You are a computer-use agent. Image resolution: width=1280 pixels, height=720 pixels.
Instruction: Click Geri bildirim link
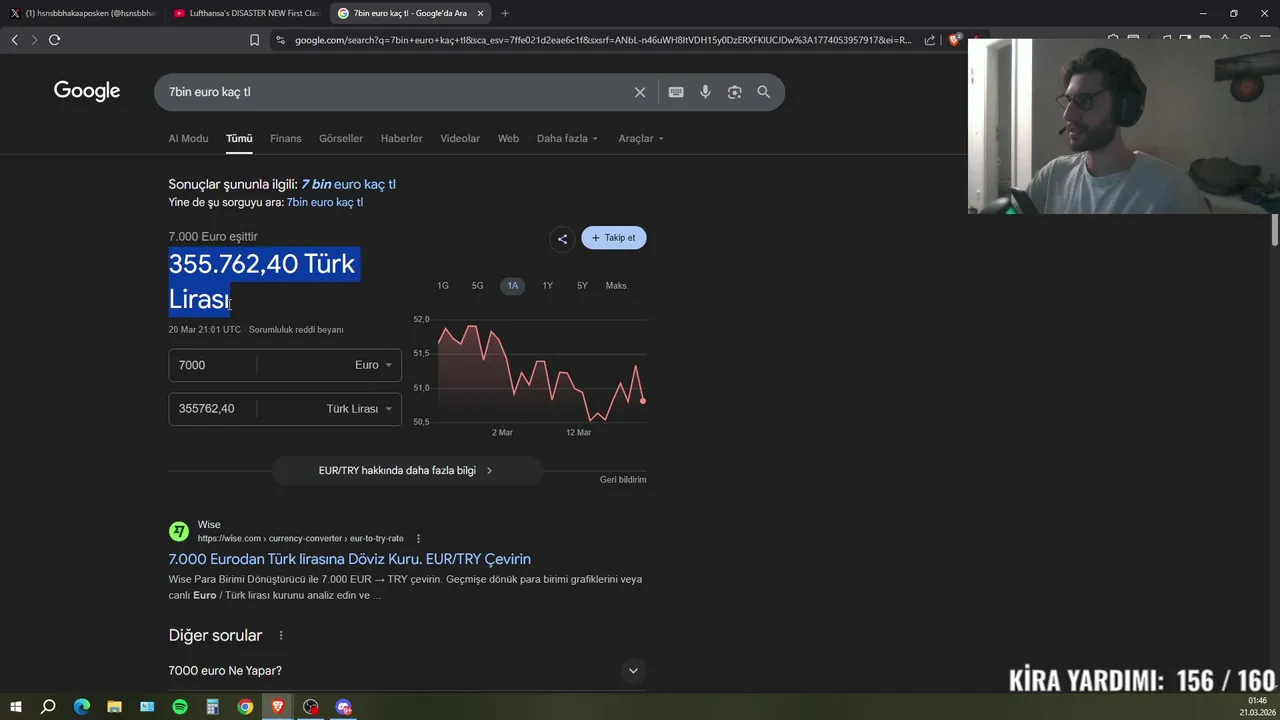tap(623, 480)
